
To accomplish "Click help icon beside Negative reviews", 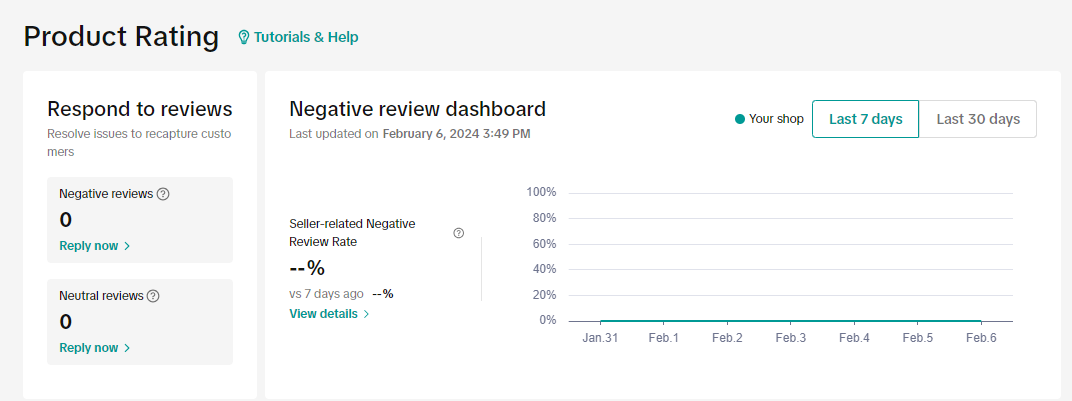I will click(x=163, y=194).
